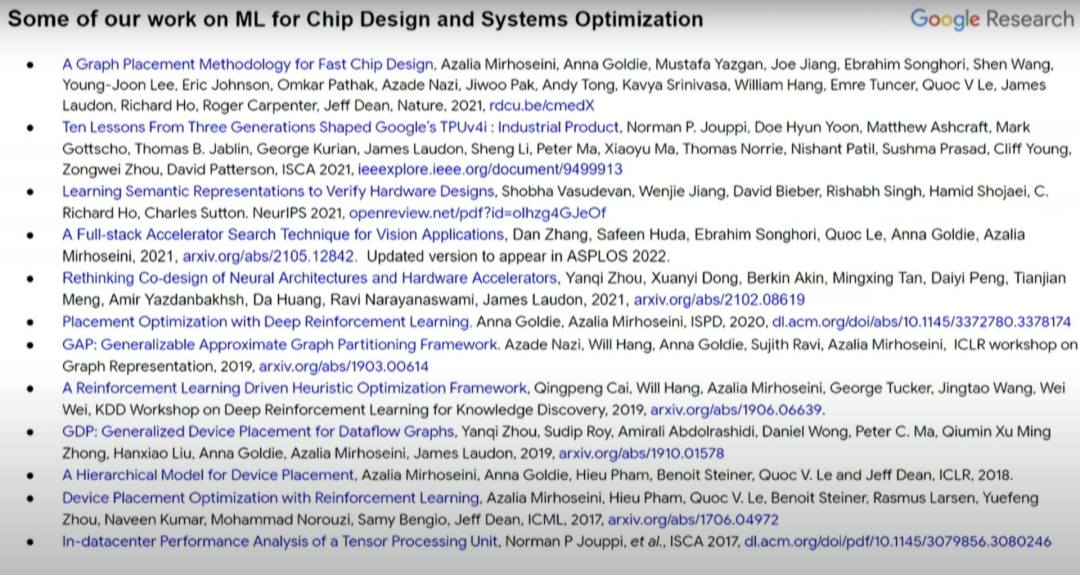Viewport: 1080px width, 575px height.
Task: Open 'GDP: Generalized Device Placement for Dataflow Graphs'
Action: click(x=258, y=432)
